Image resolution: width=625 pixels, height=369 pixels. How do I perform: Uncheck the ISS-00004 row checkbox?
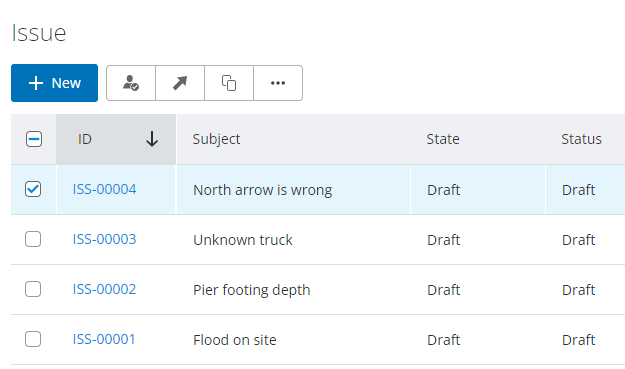coord(33,189)
